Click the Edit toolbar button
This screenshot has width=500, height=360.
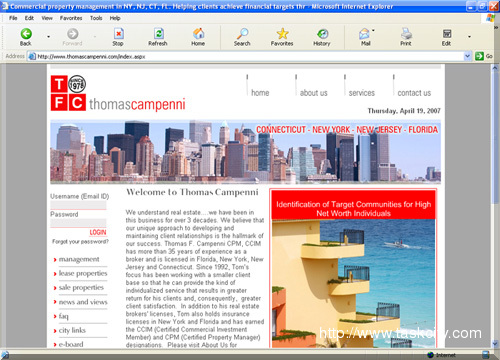point(446,37)
